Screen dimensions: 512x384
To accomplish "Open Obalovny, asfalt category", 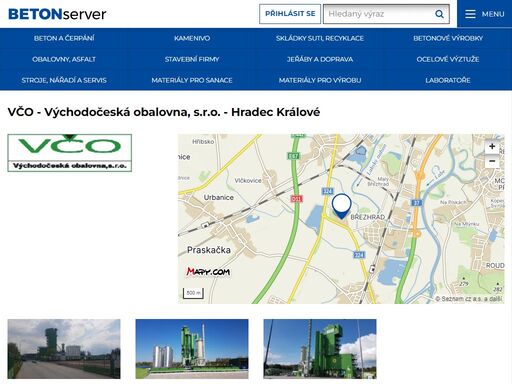I will point(64,59).
